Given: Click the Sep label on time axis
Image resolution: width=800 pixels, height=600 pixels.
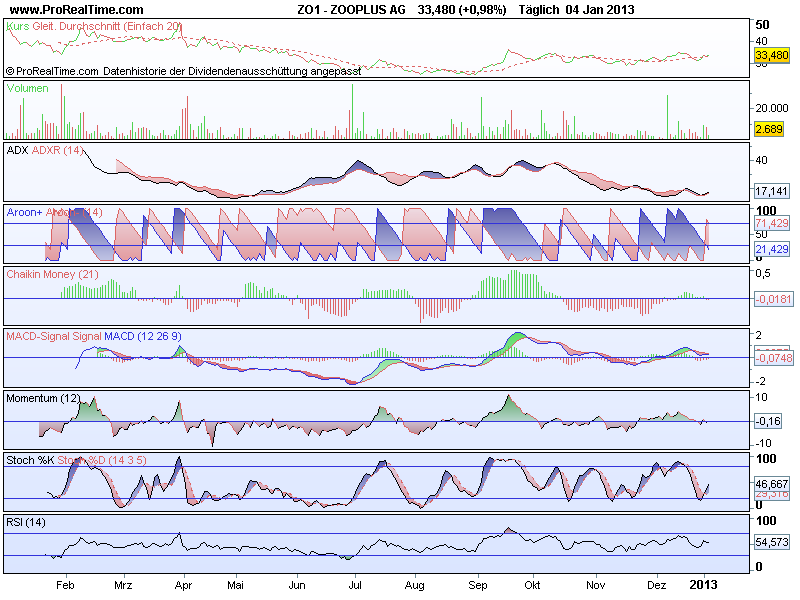Looking at the screenshot, I should click(478, 585).
